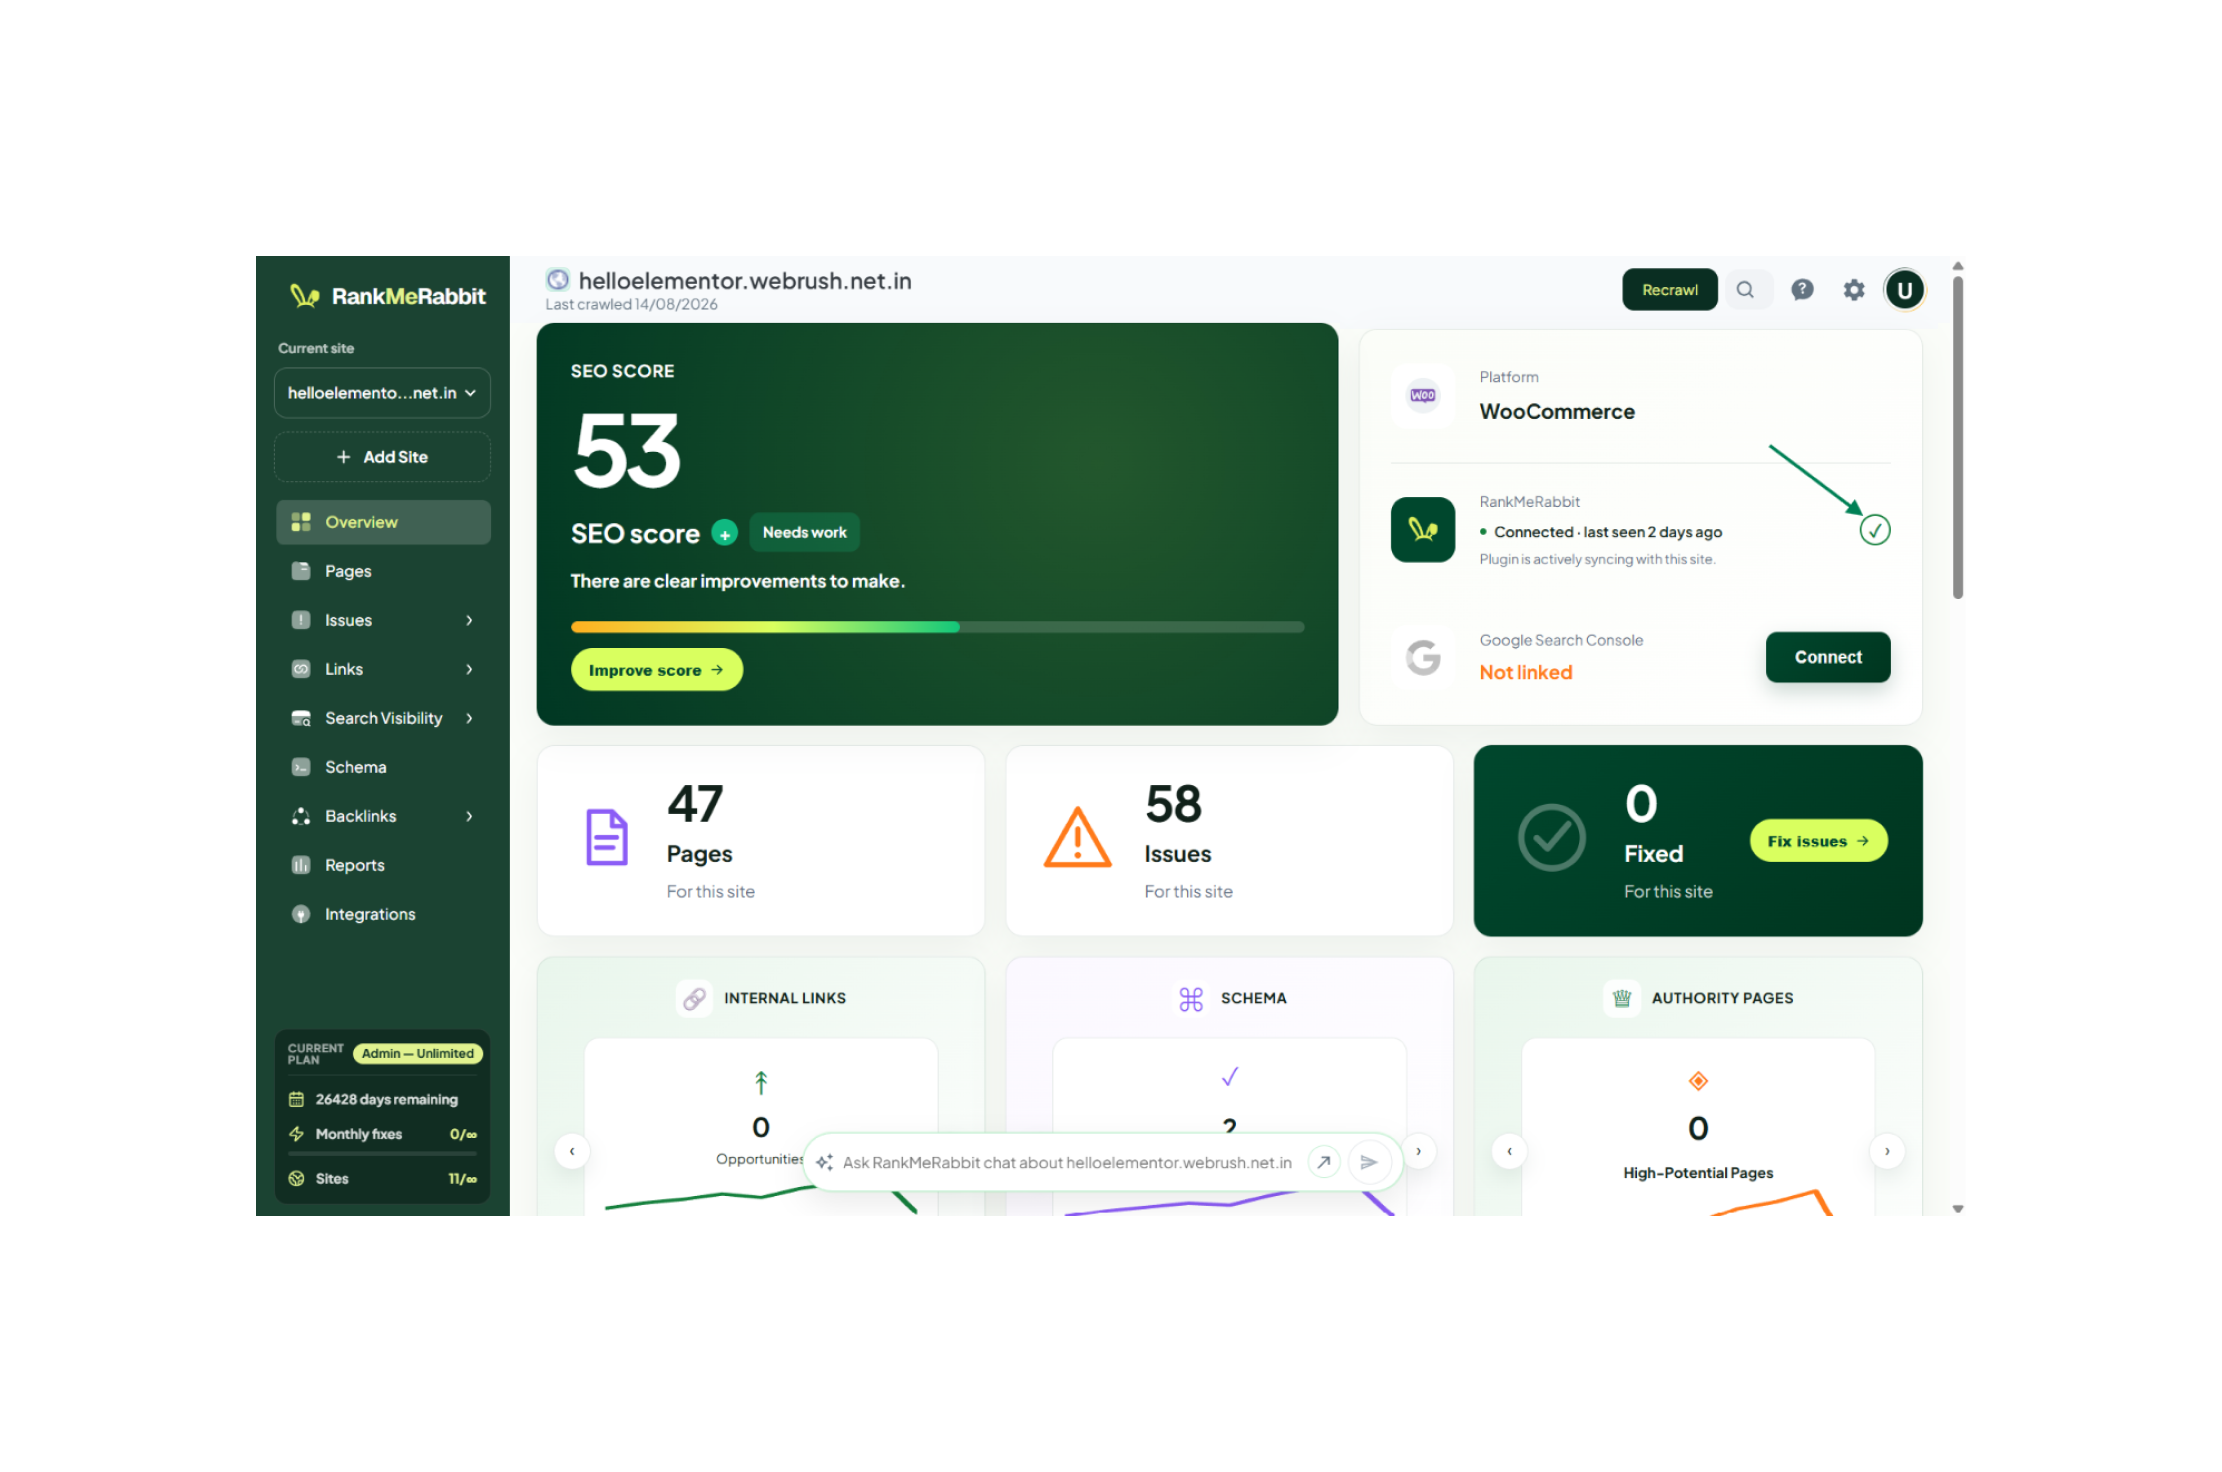The image size is (2222, 1472).
Task: Go to previous Internal Links slide arrow
Action: pos(572,1151)
